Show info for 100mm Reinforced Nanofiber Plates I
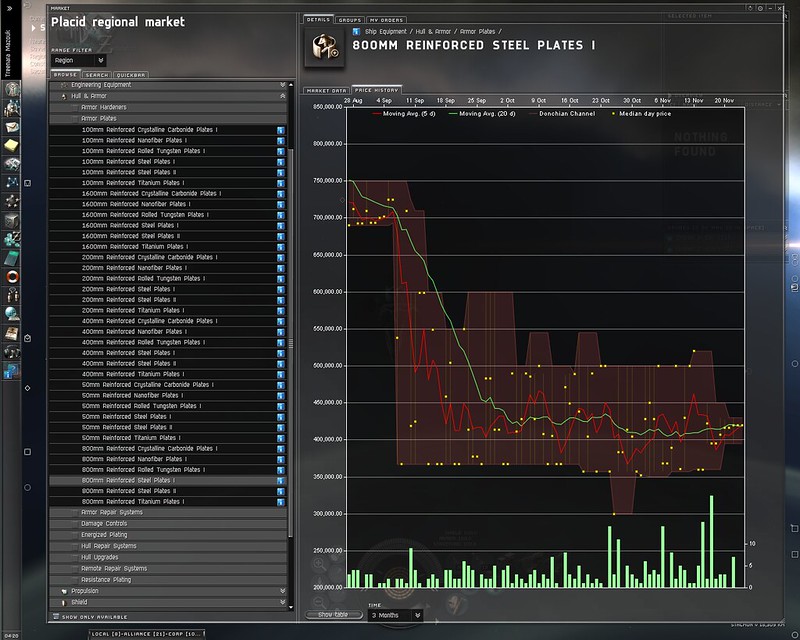The height and width of the screenshot is (640, 800). 281,141
